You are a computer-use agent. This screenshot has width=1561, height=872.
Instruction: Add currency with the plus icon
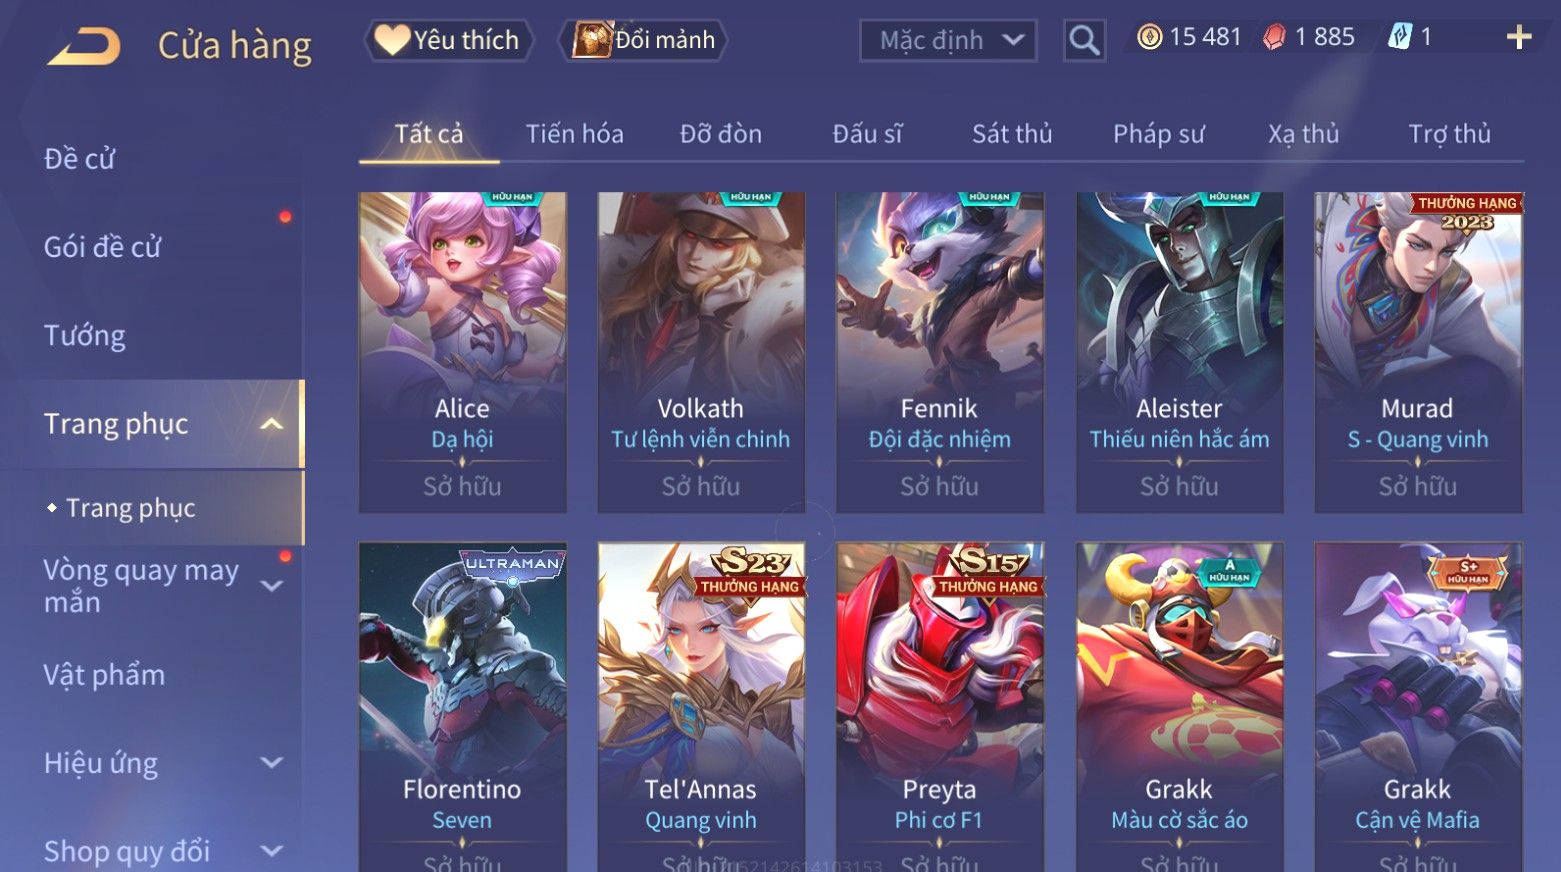point(1519,38)
